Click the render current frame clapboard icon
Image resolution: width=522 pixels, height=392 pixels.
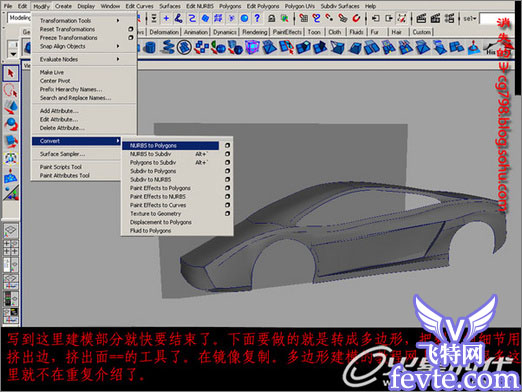pos(421,18)
